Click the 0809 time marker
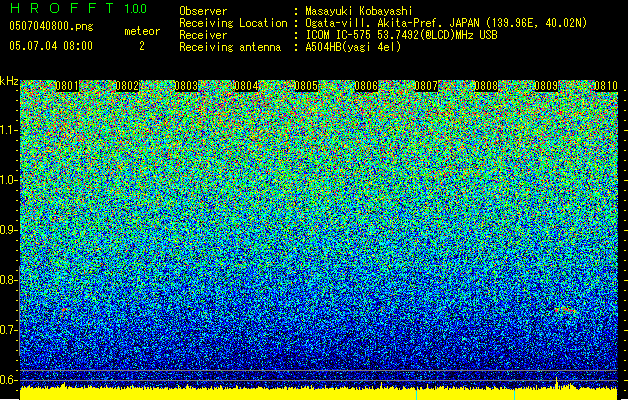 [x=546, y=86]
